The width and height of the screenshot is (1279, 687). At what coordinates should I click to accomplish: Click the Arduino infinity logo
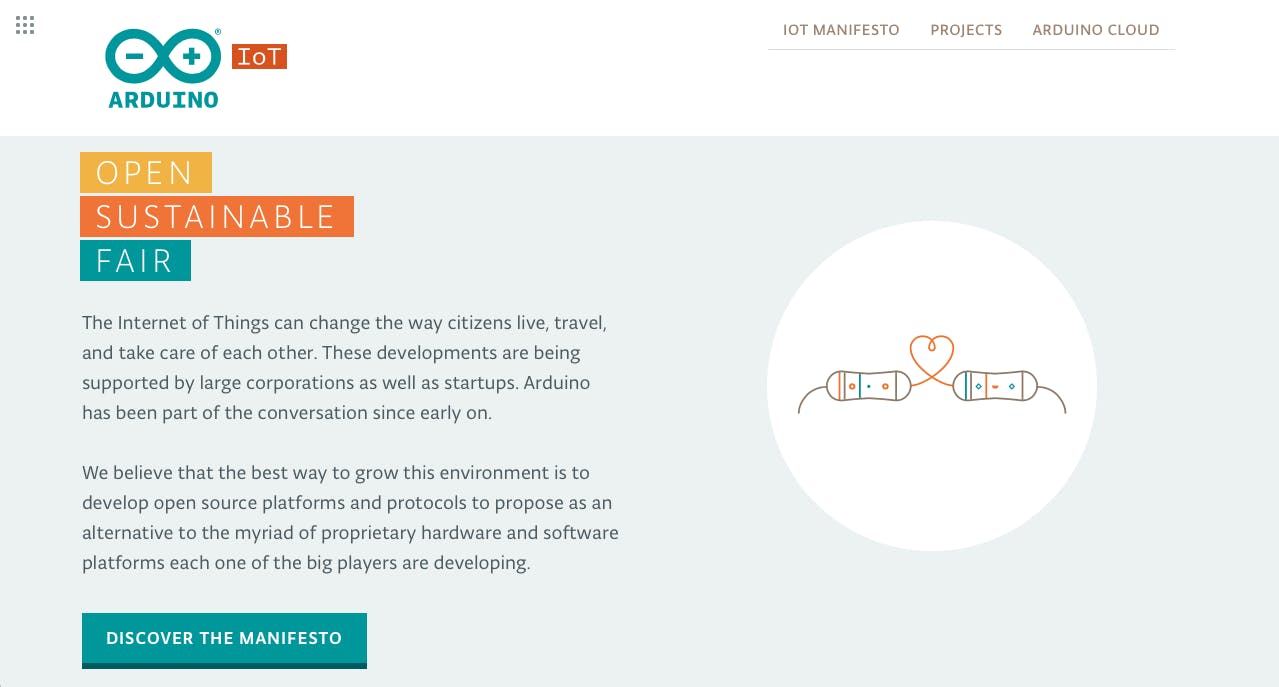pos(163,57)
